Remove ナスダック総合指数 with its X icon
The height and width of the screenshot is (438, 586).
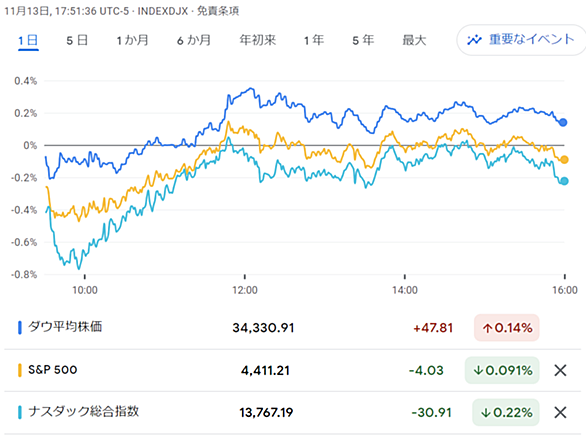561,413
